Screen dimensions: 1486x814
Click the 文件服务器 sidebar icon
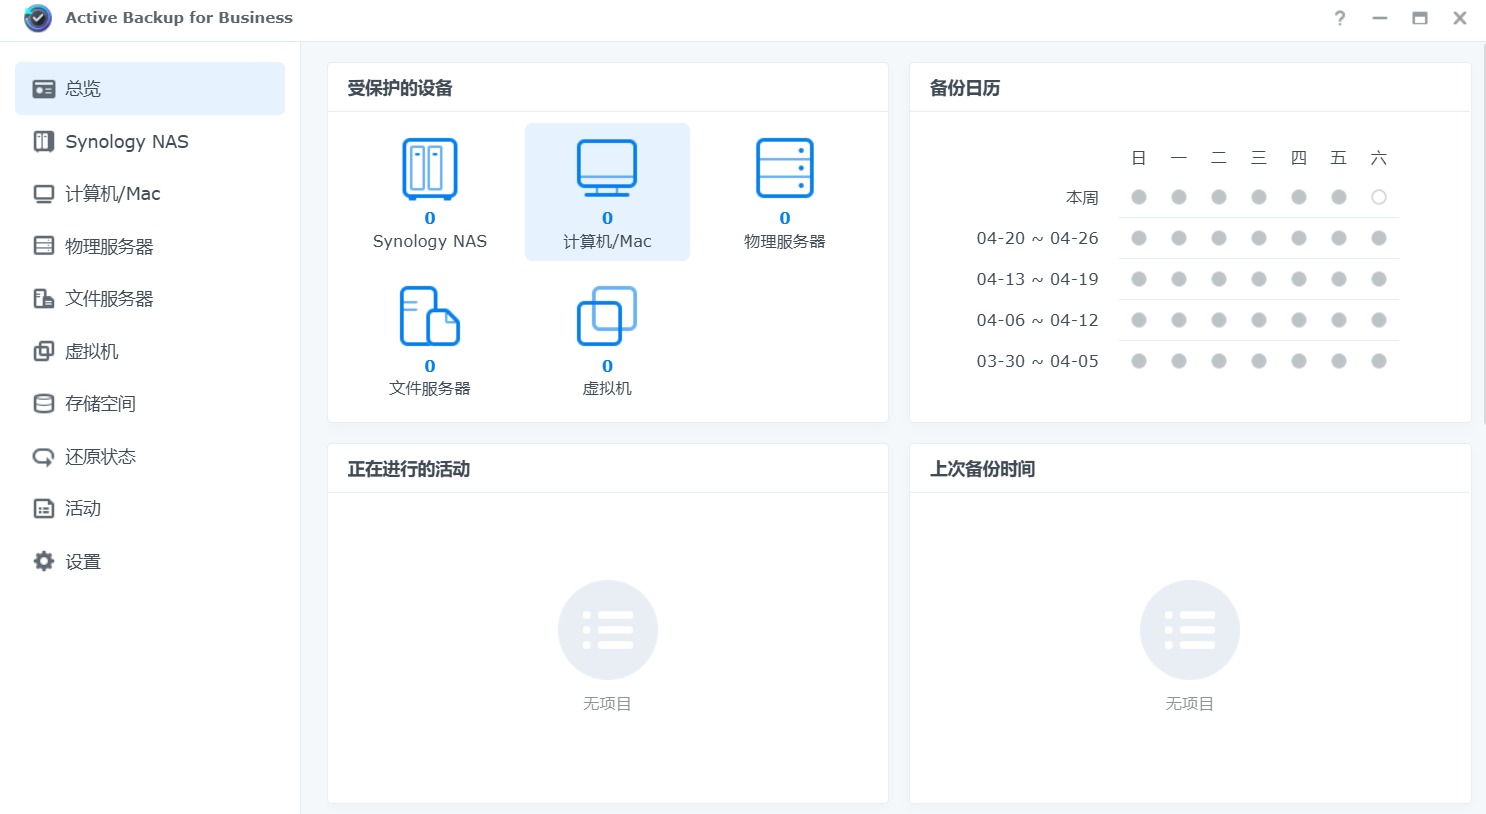(x=44, y=298)
